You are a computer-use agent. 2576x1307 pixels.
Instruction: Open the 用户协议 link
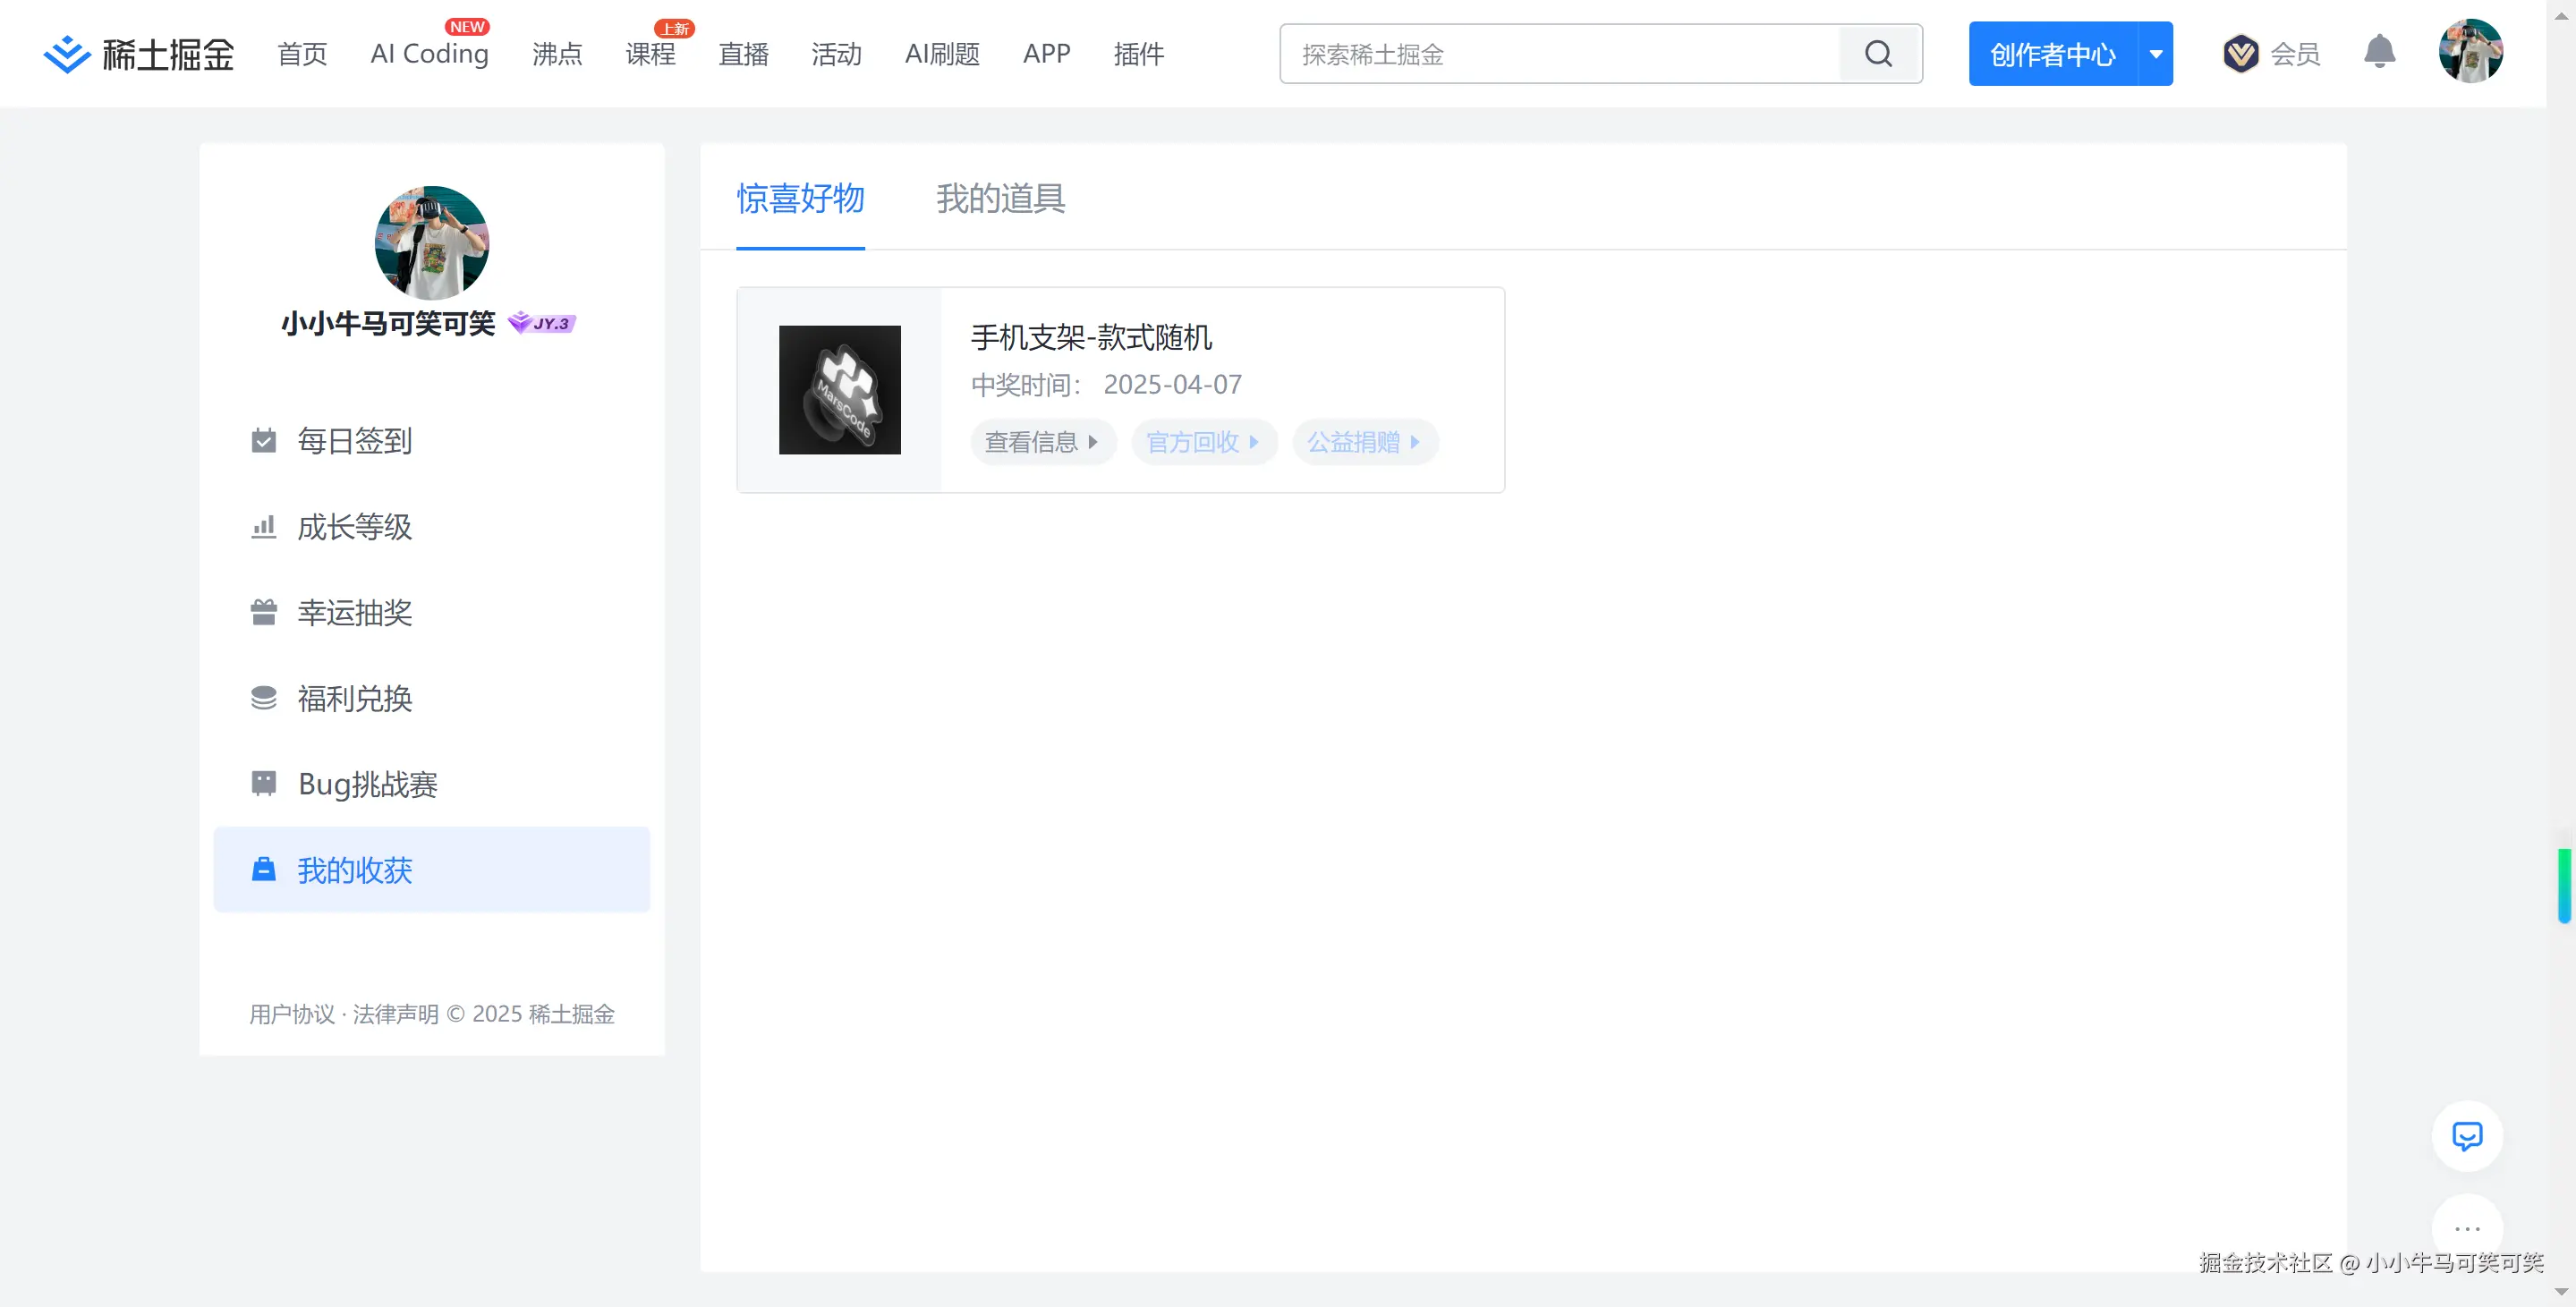point(291,1013)
